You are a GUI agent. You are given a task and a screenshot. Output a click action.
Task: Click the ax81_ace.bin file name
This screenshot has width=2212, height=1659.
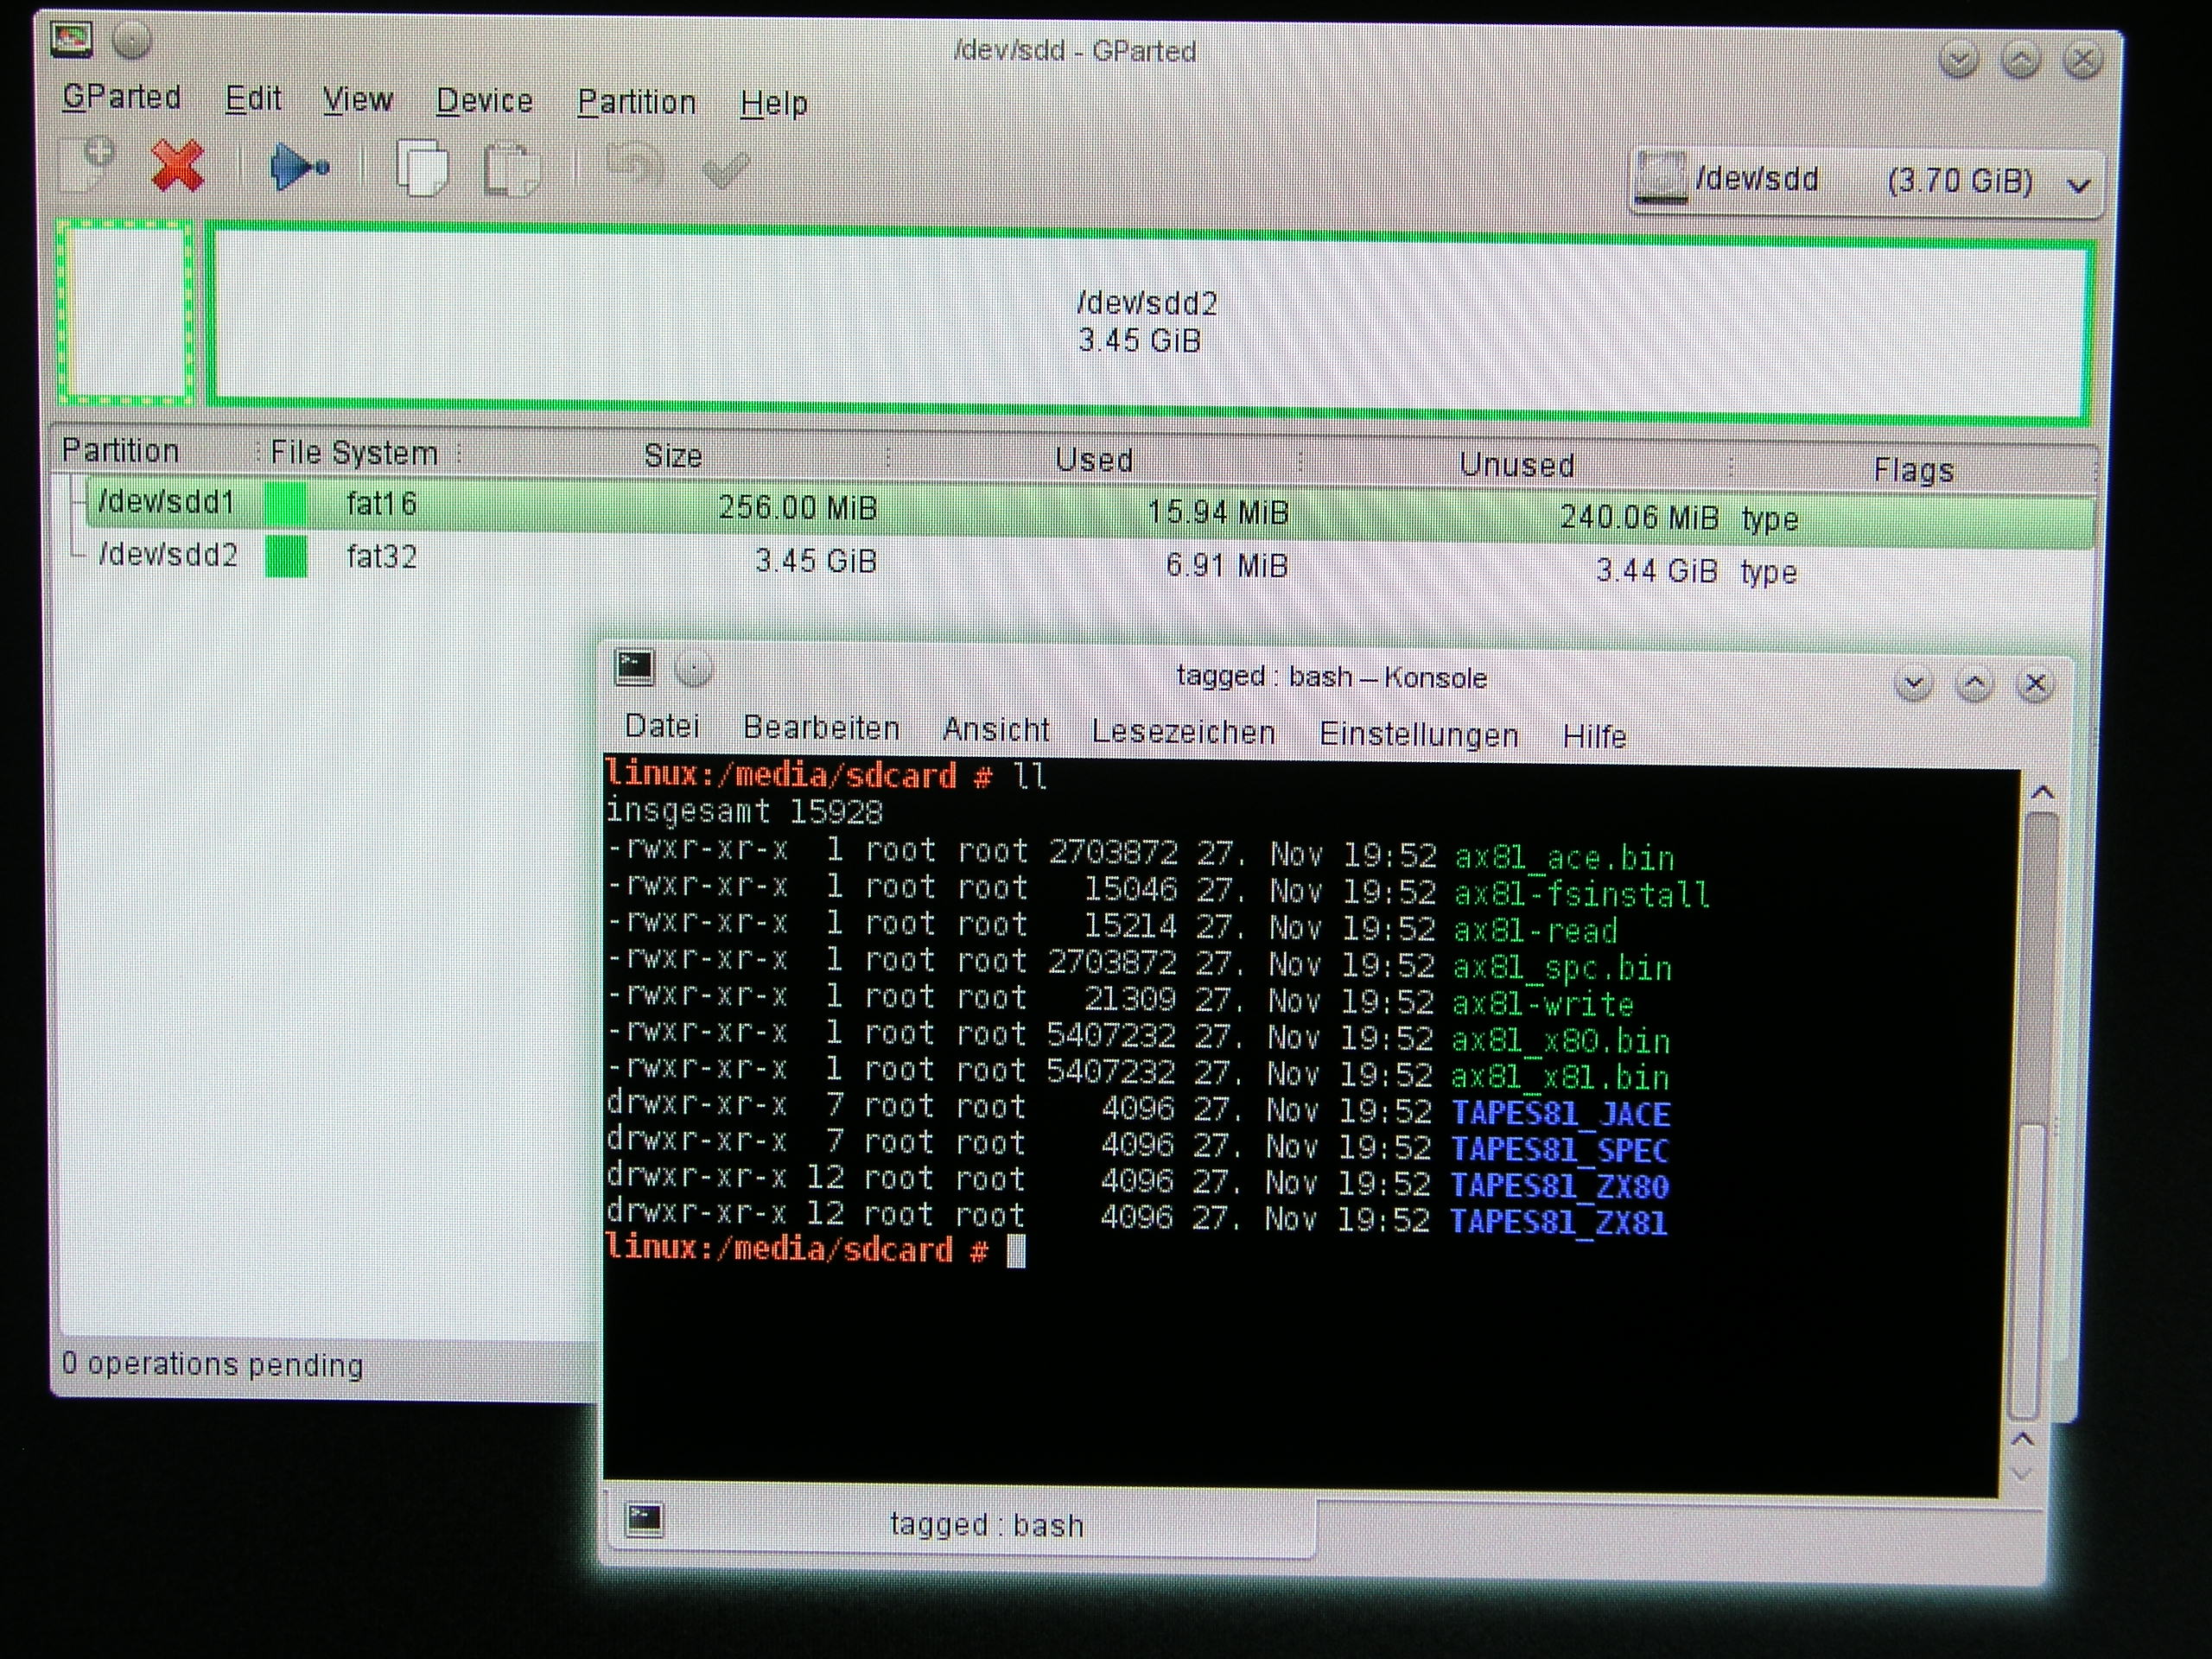coord(1564,858)
